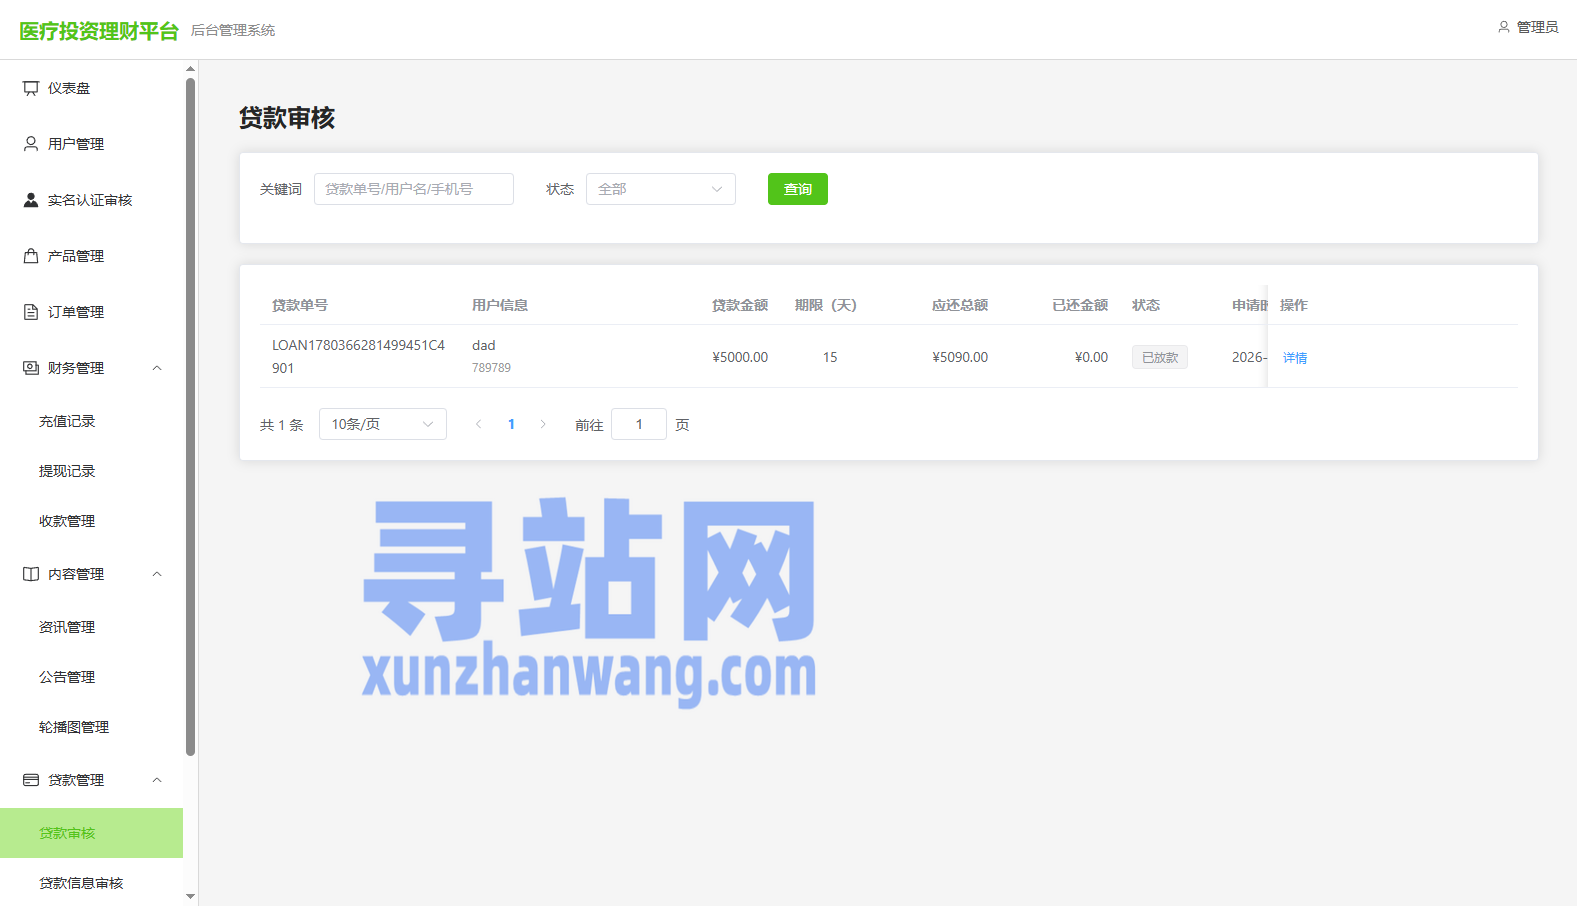The image size is (1577, 906).
Task: Click page number 1 in pagination
Action: [x=511, y=424]
